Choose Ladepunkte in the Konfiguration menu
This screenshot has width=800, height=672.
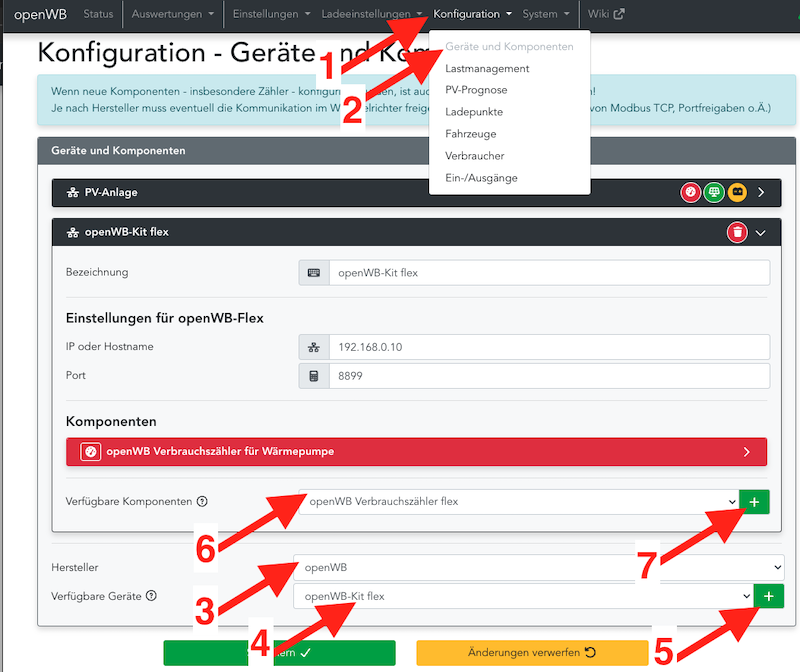coord(474,112)
